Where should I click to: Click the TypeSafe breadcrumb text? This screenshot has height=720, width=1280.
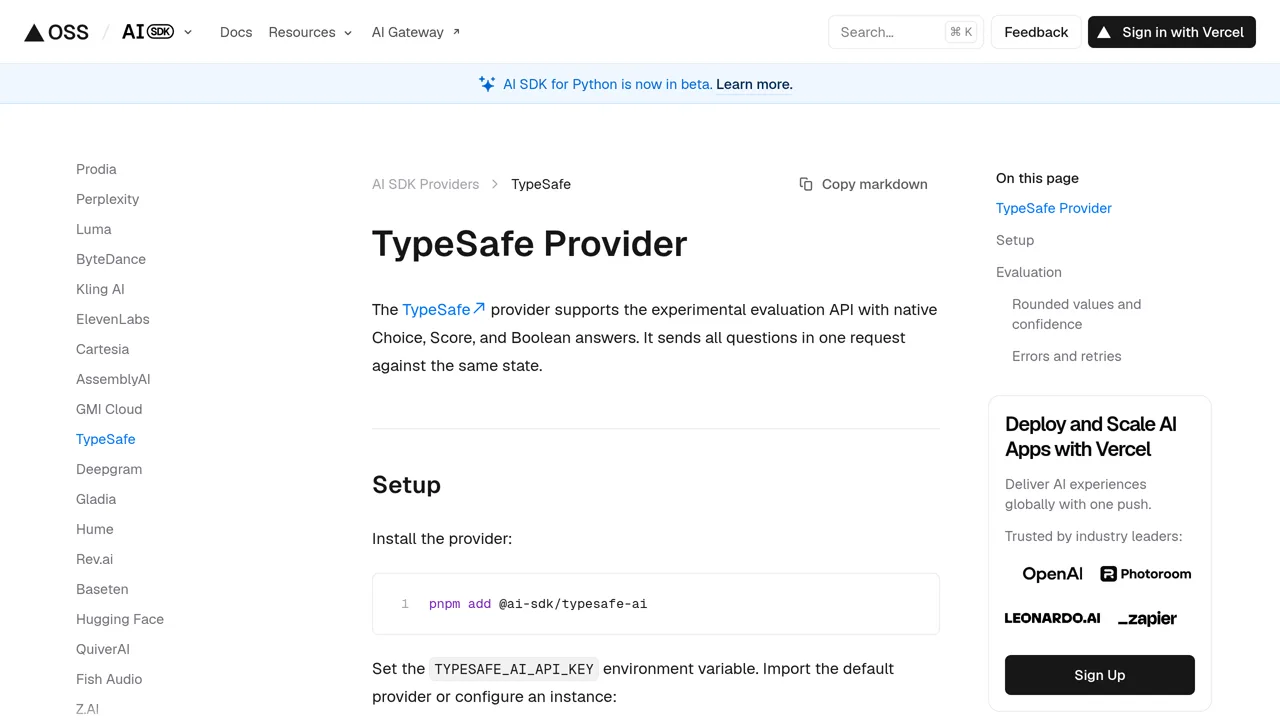click(541, 184)
